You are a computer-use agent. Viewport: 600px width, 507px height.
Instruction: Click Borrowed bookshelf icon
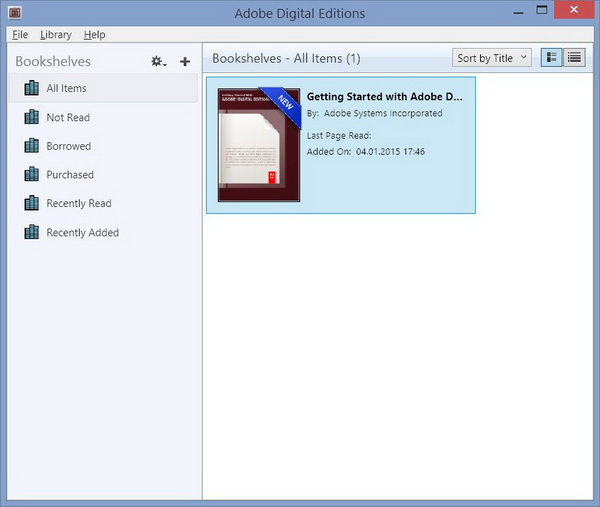point(31,146)
